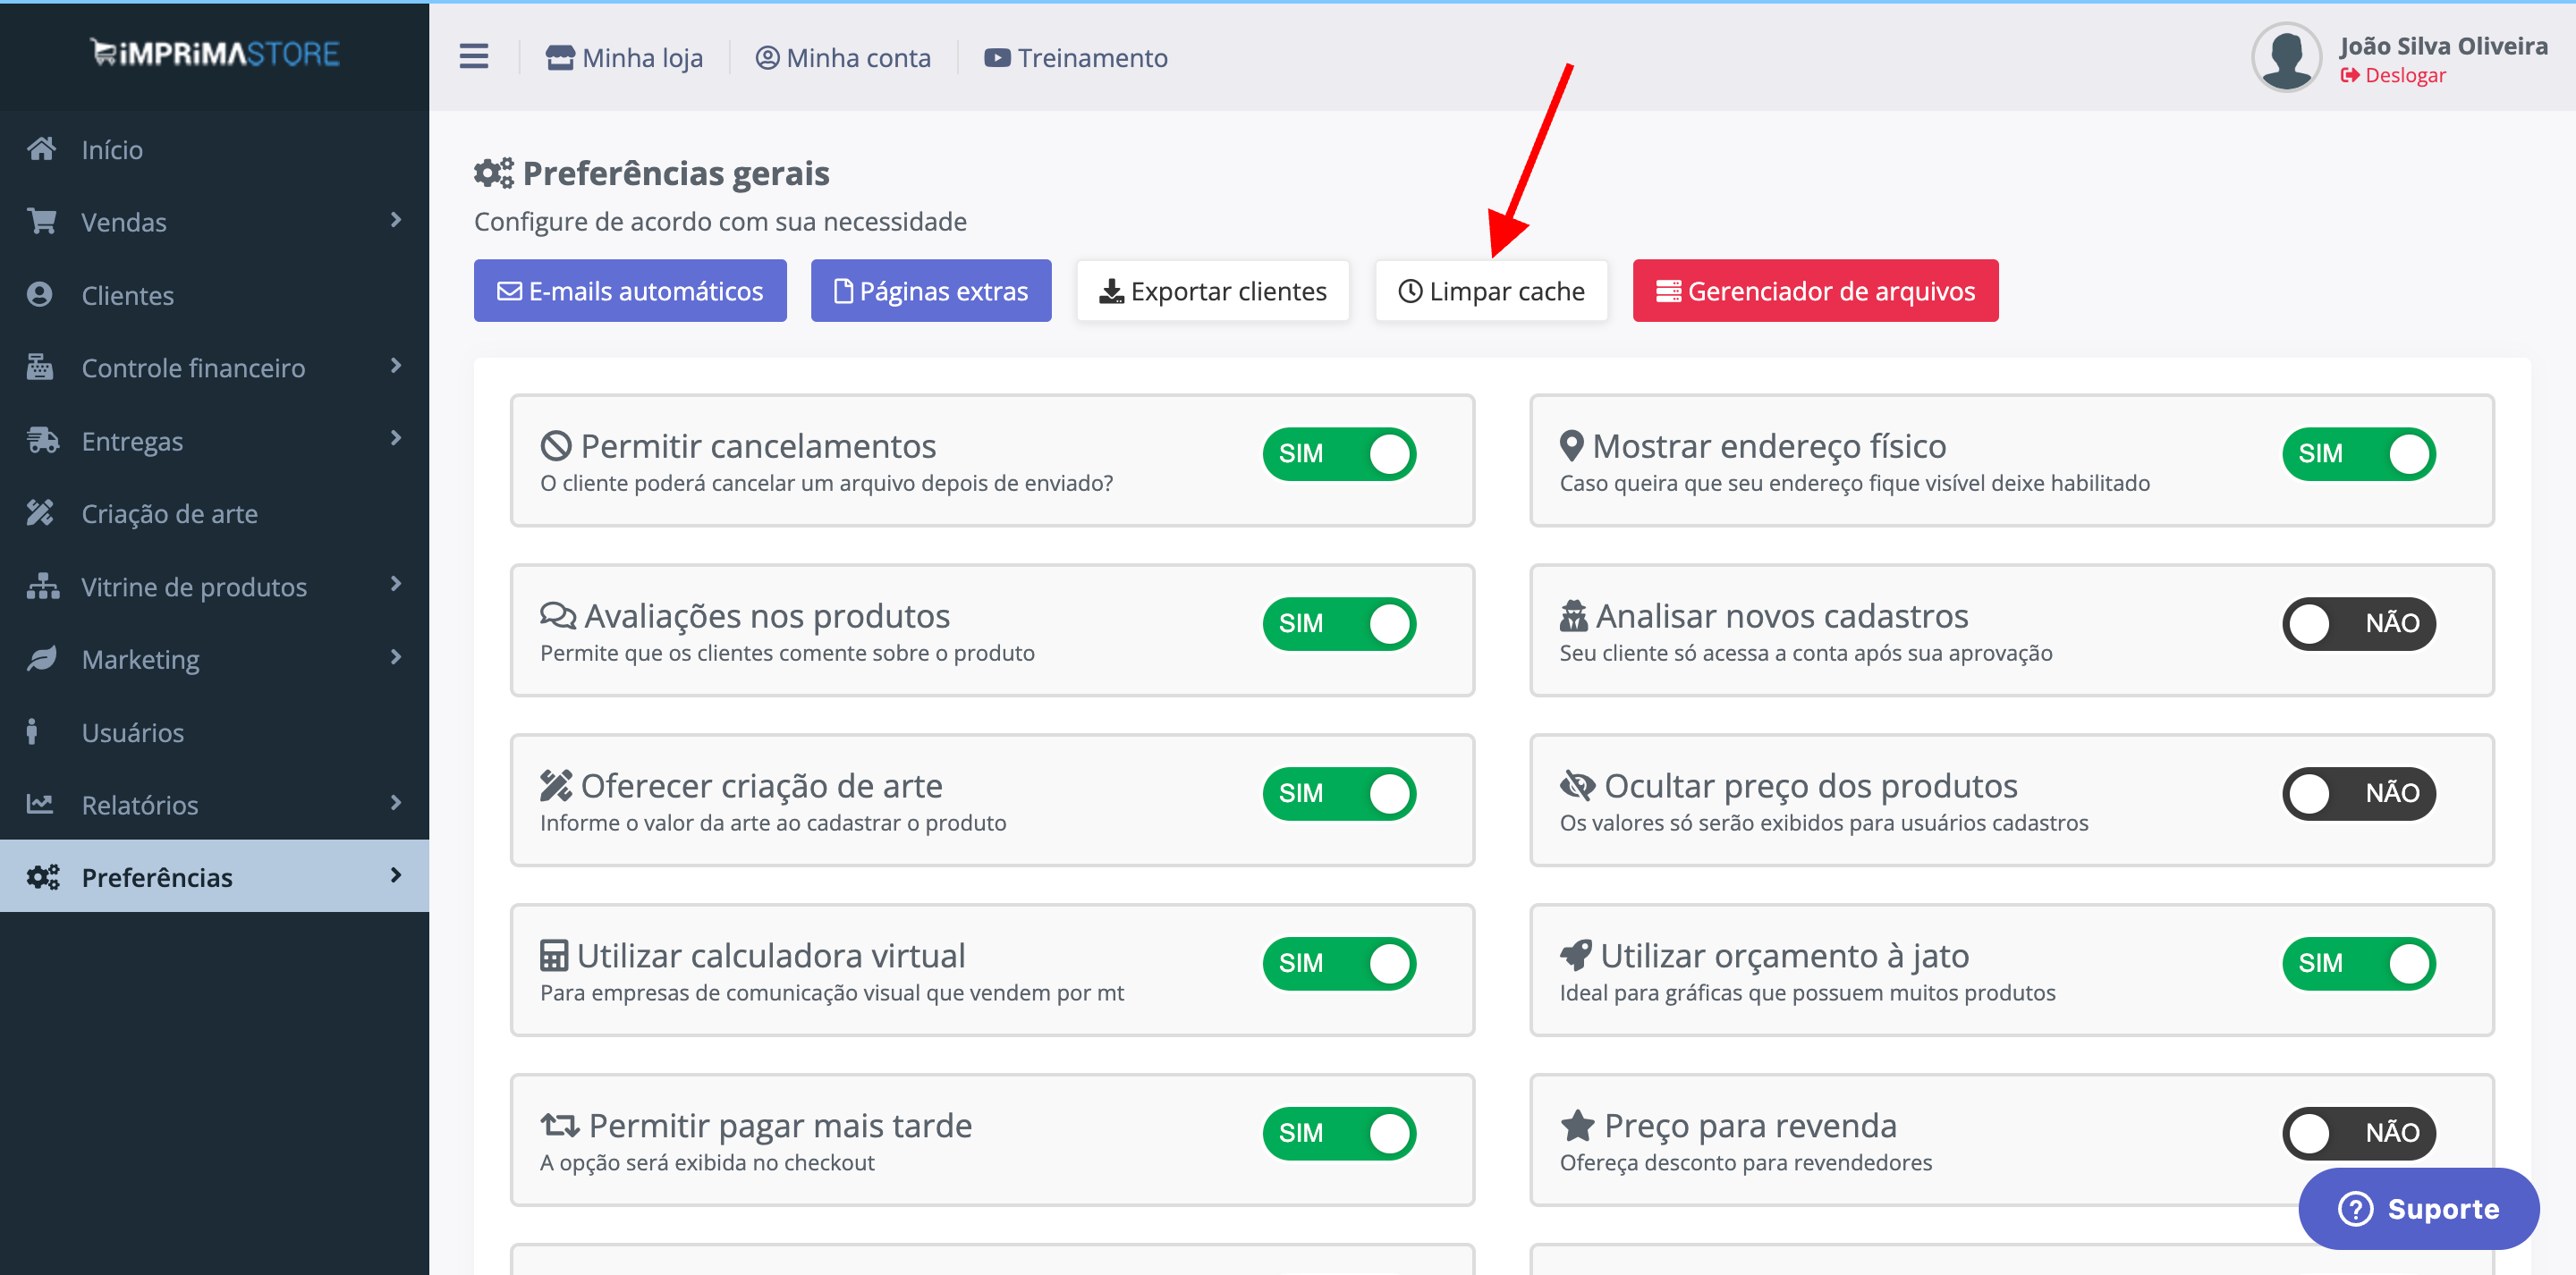Click the Preço para revenda heading text

tap(1750, 1126)
